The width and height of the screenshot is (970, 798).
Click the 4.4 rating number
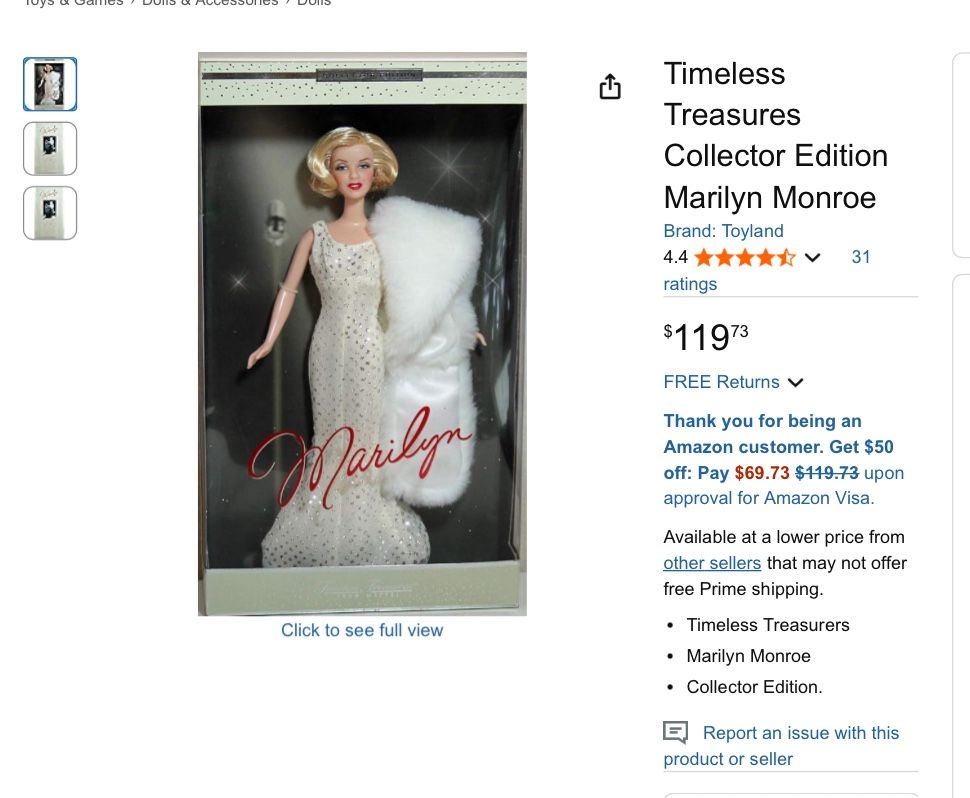[676, 257]
